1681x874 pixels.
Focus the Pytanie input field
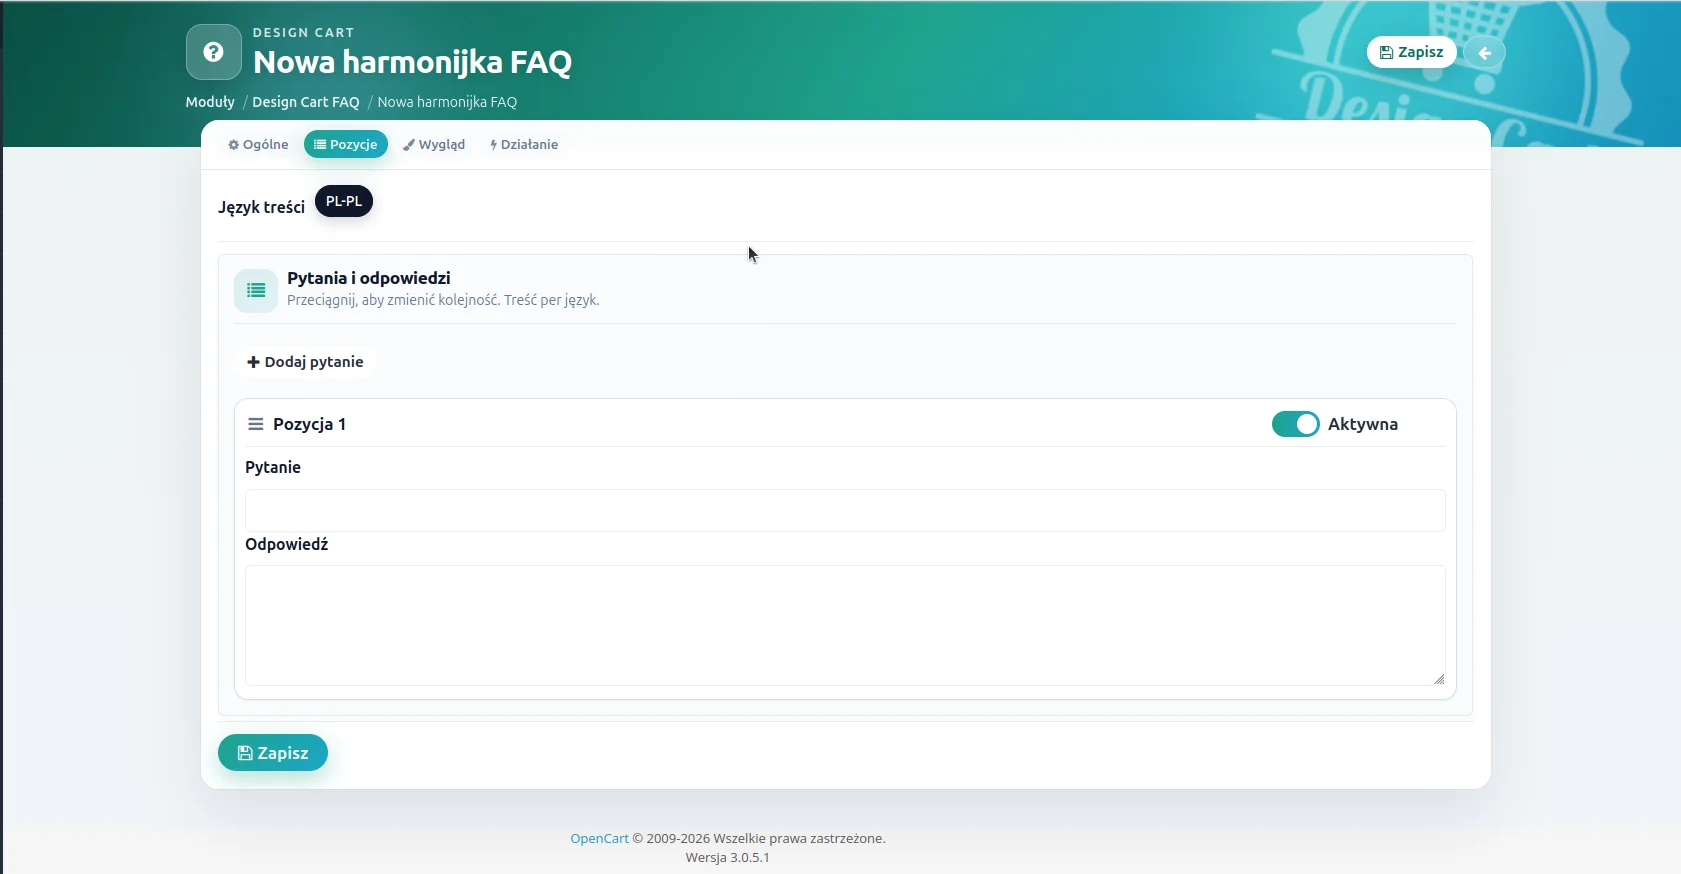click(x=845, y=510)
